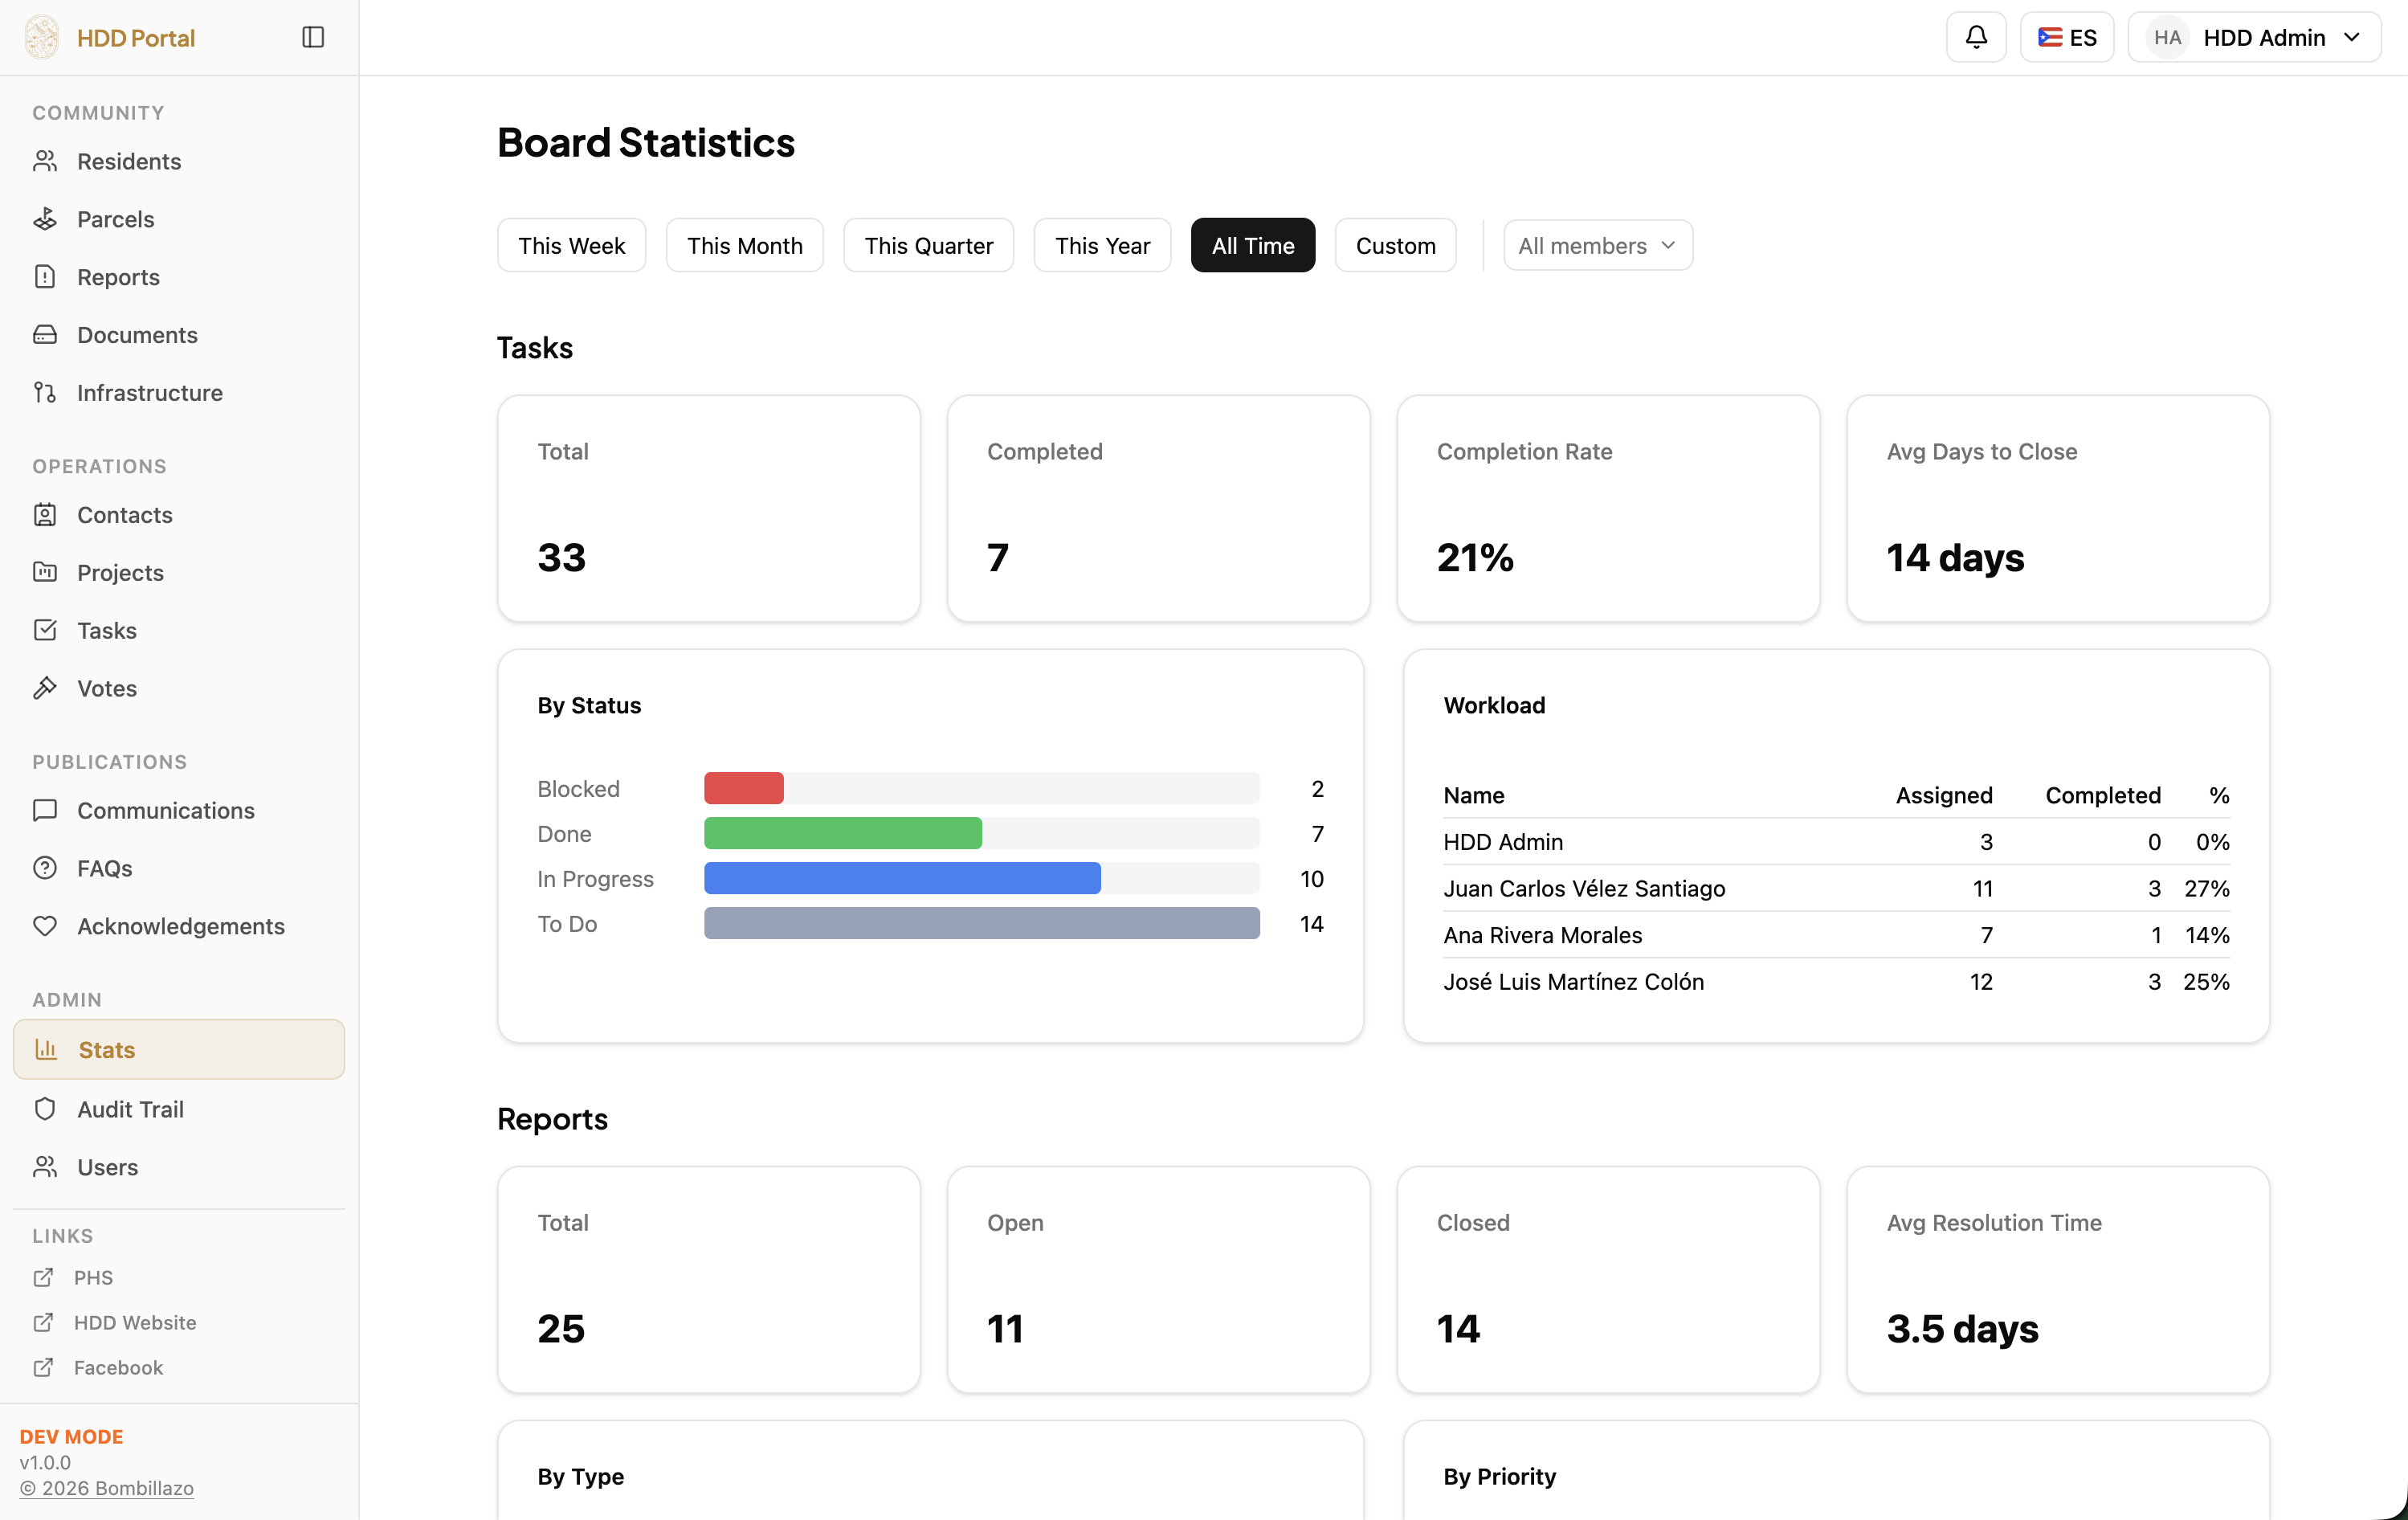Click Juan Carlos Vélez Santiago in Workload

coord(1584,889)
